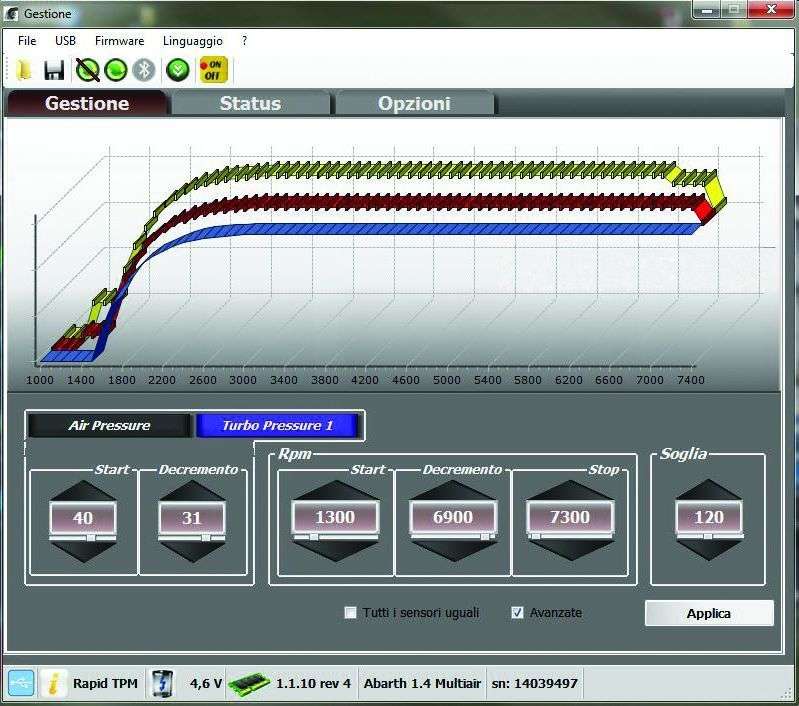Click the yellow info icon beside Rapid TPM
799x706 pixels.
click(x=53, y=683)
